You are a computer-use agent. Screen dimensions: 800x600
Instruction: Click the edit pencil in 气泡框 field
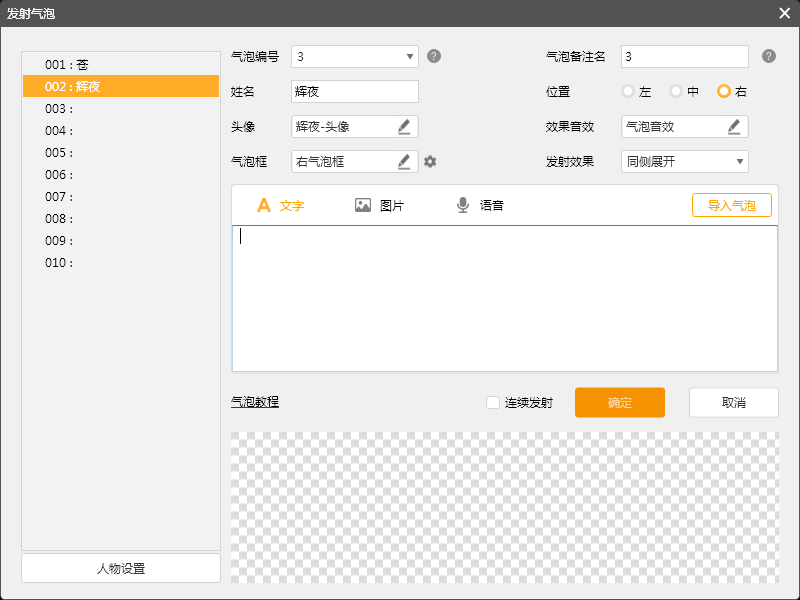(x=404, y=161)
